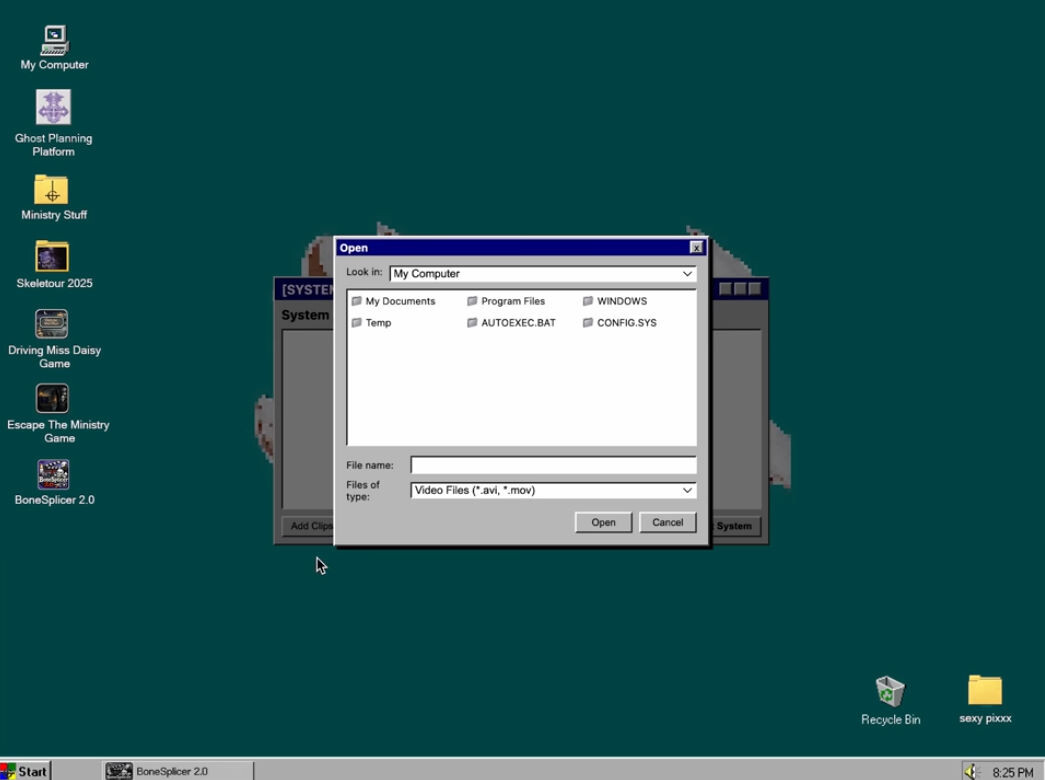
Task: Click the System button in background window
Action: click(x=735, y=525)
